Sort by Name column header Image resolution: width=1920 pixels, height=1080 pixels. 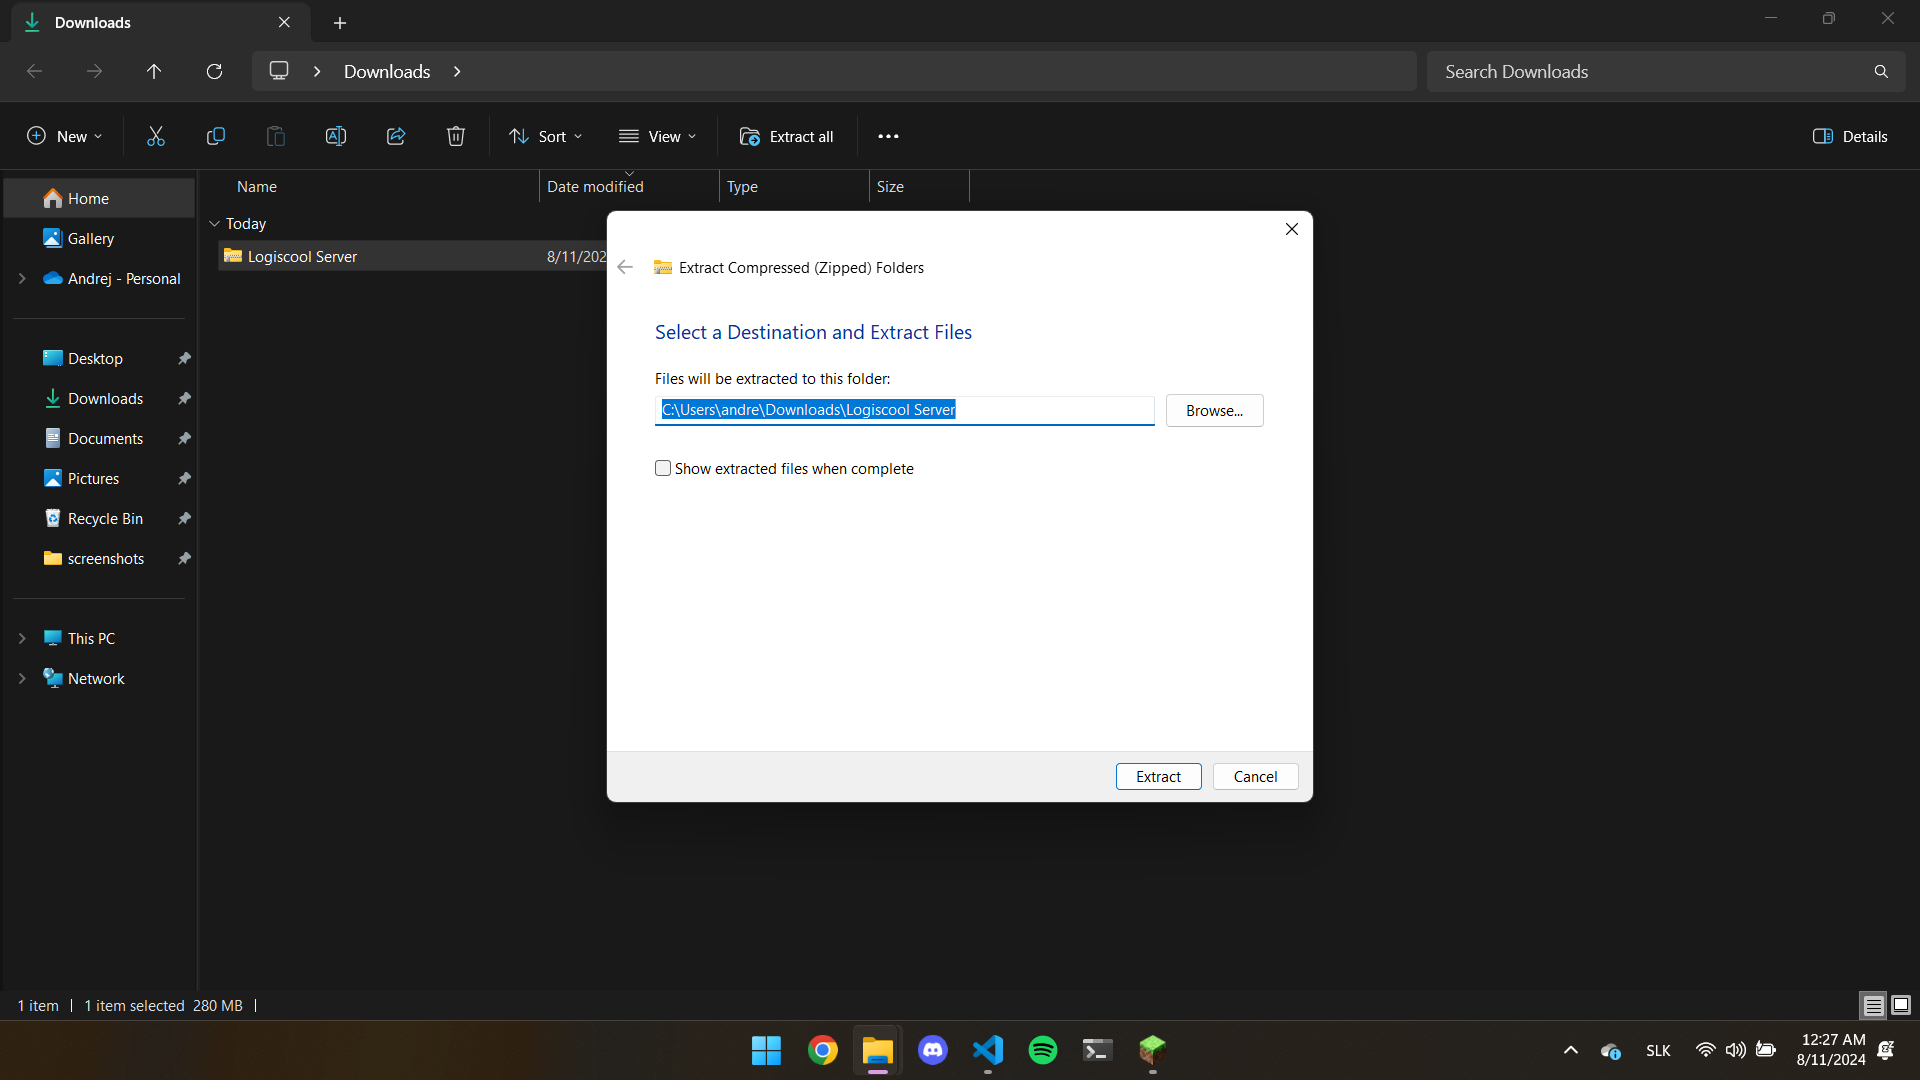[384, 187]
